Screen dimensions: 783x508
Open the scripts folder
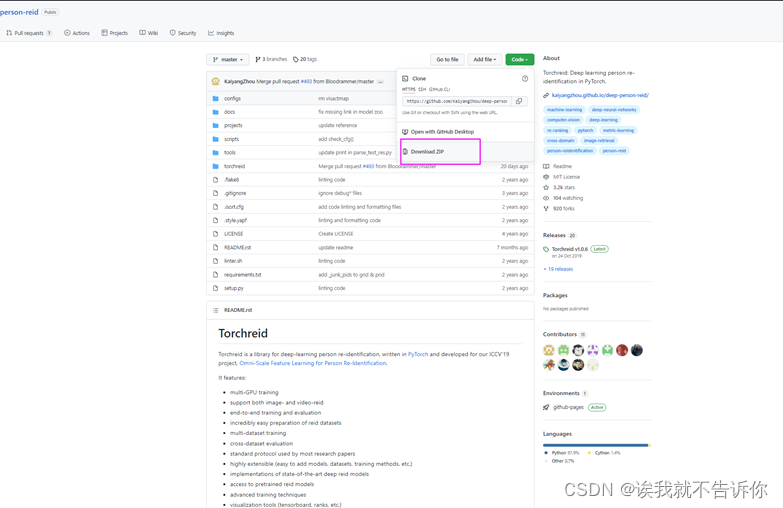(x=231, y=139)
